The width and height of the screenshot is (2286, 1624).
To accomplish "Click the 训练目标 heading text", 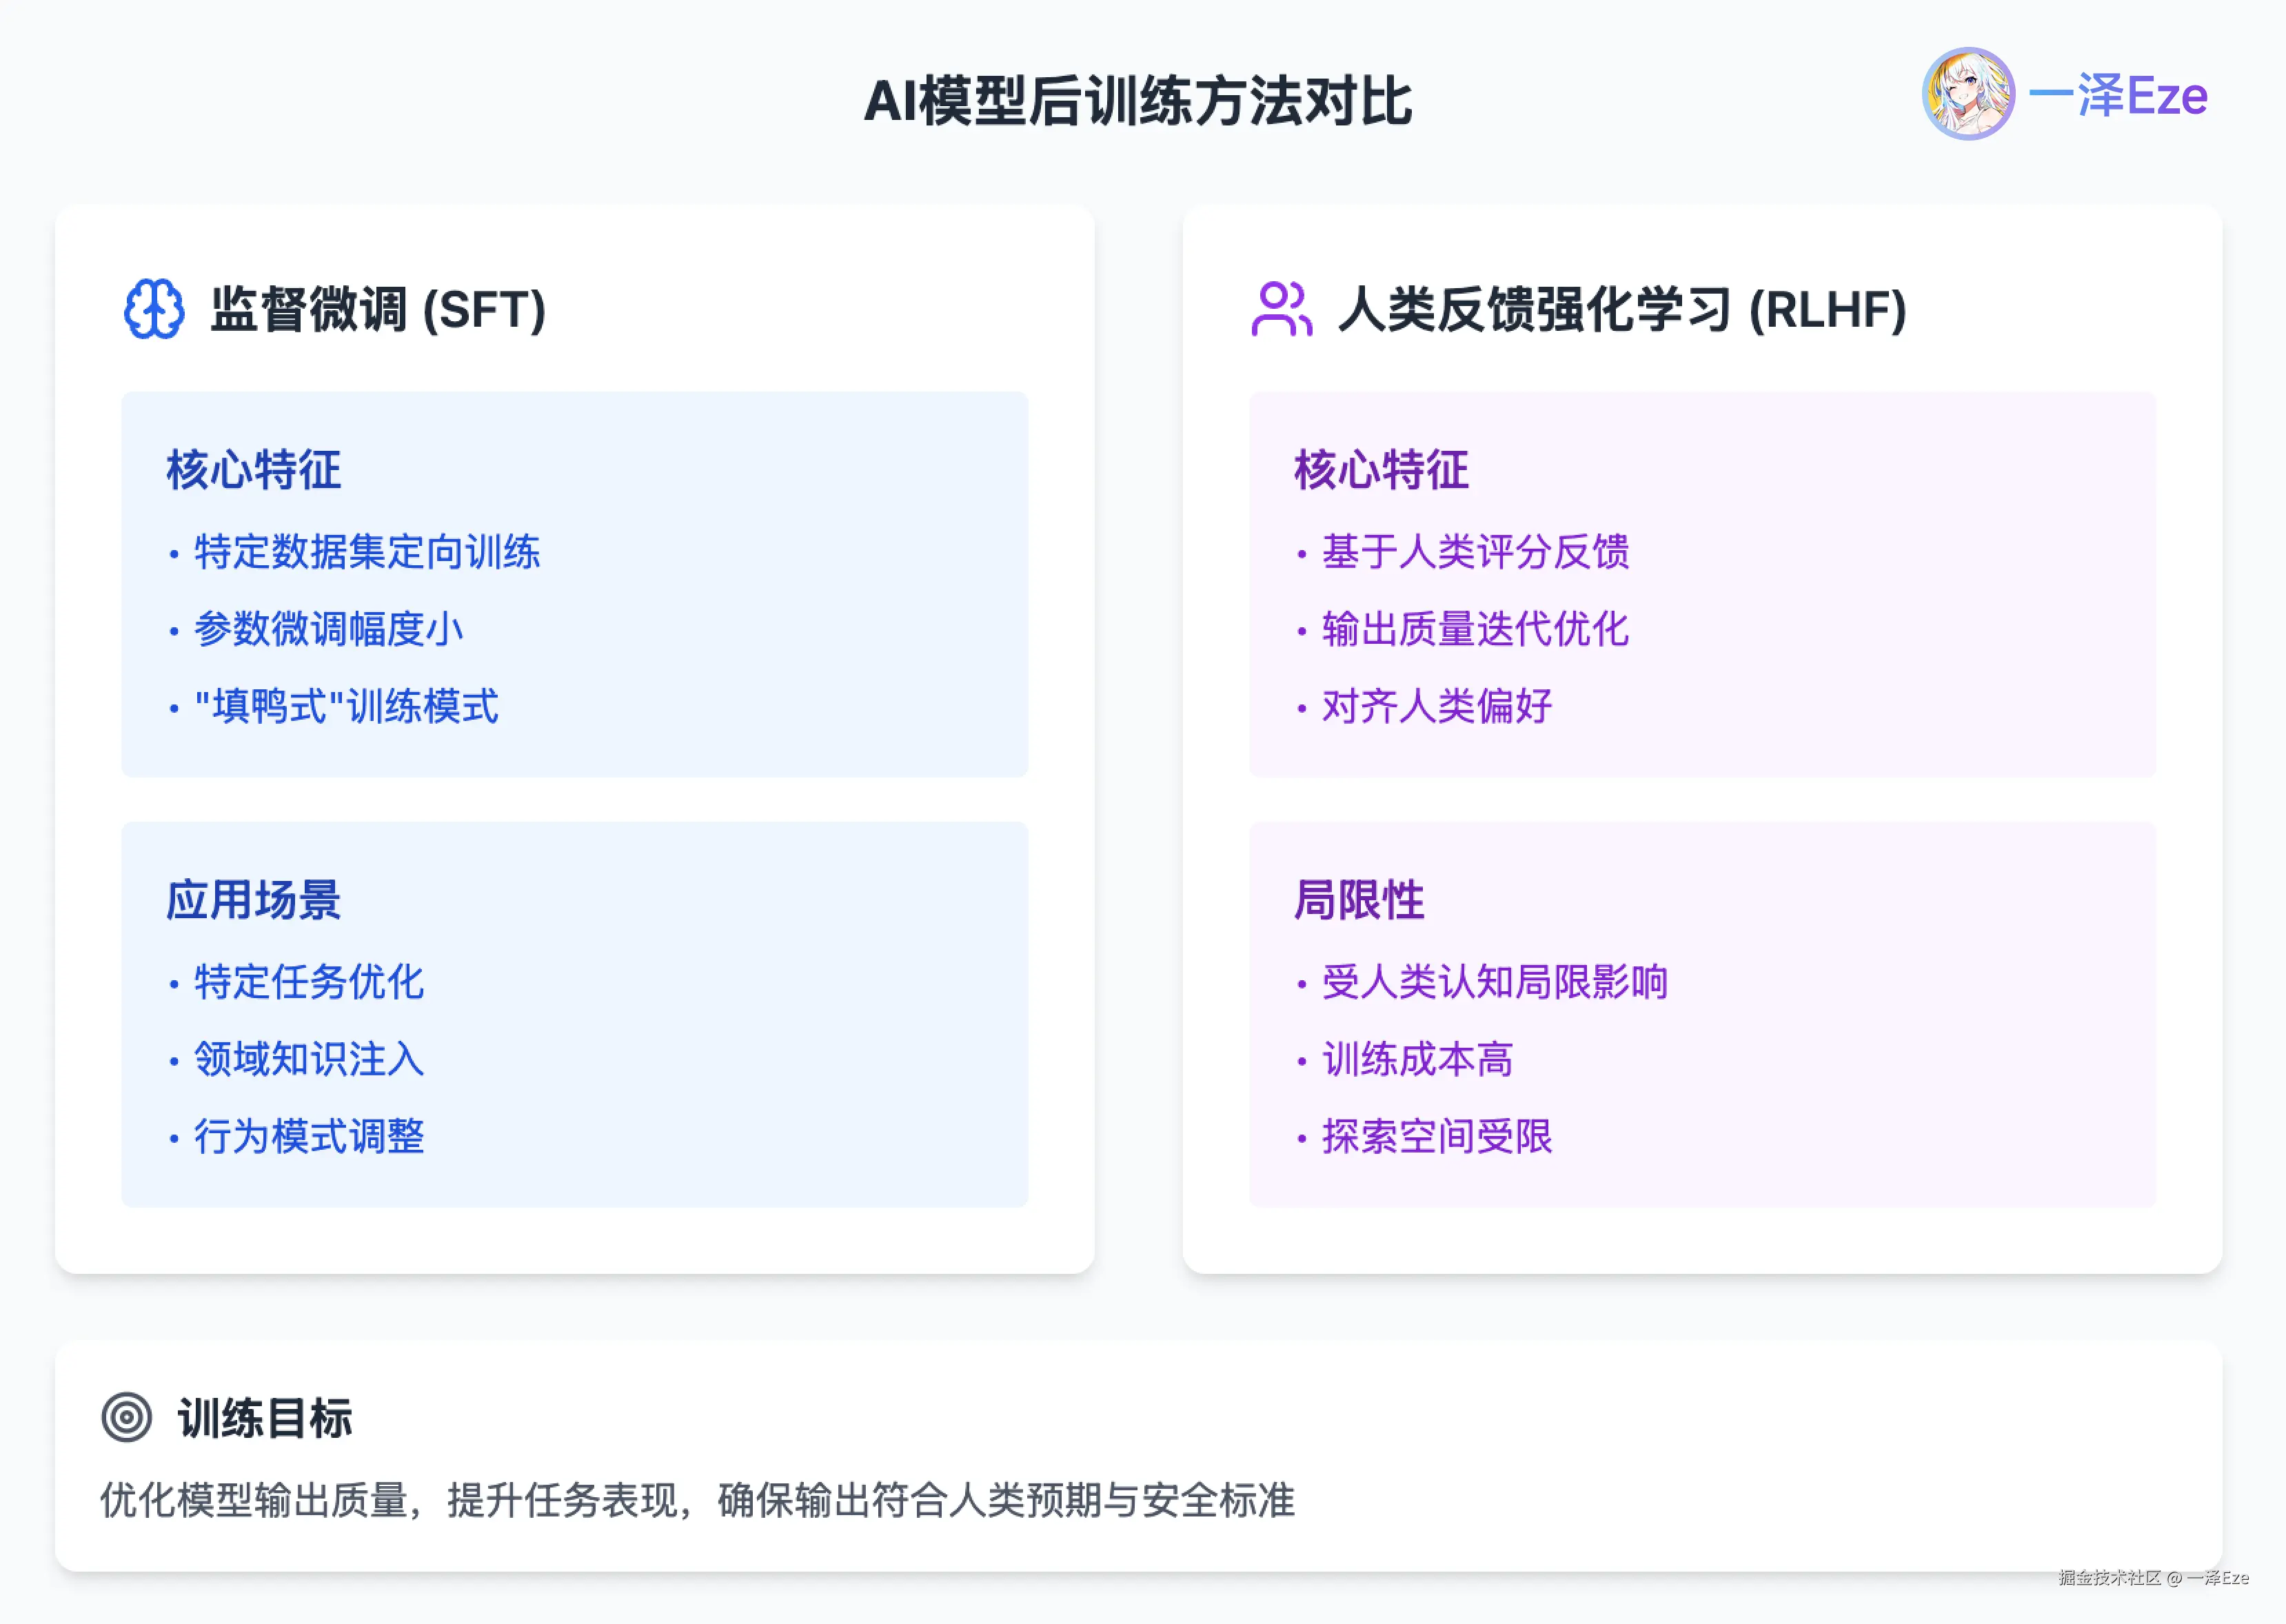I will tap(265, 1418).
